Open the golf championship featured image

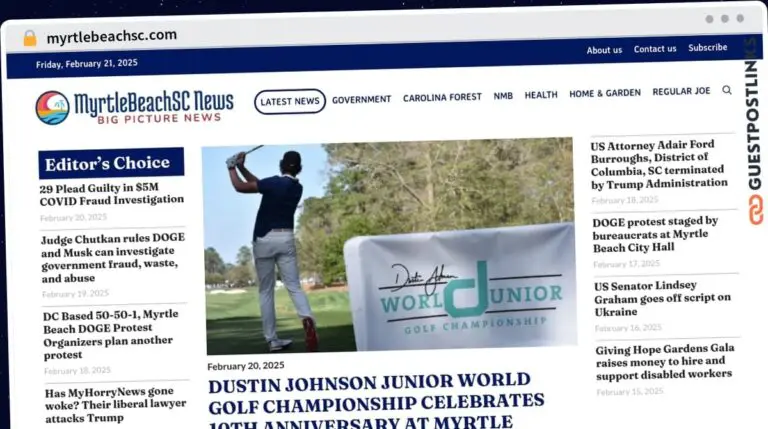388,245
